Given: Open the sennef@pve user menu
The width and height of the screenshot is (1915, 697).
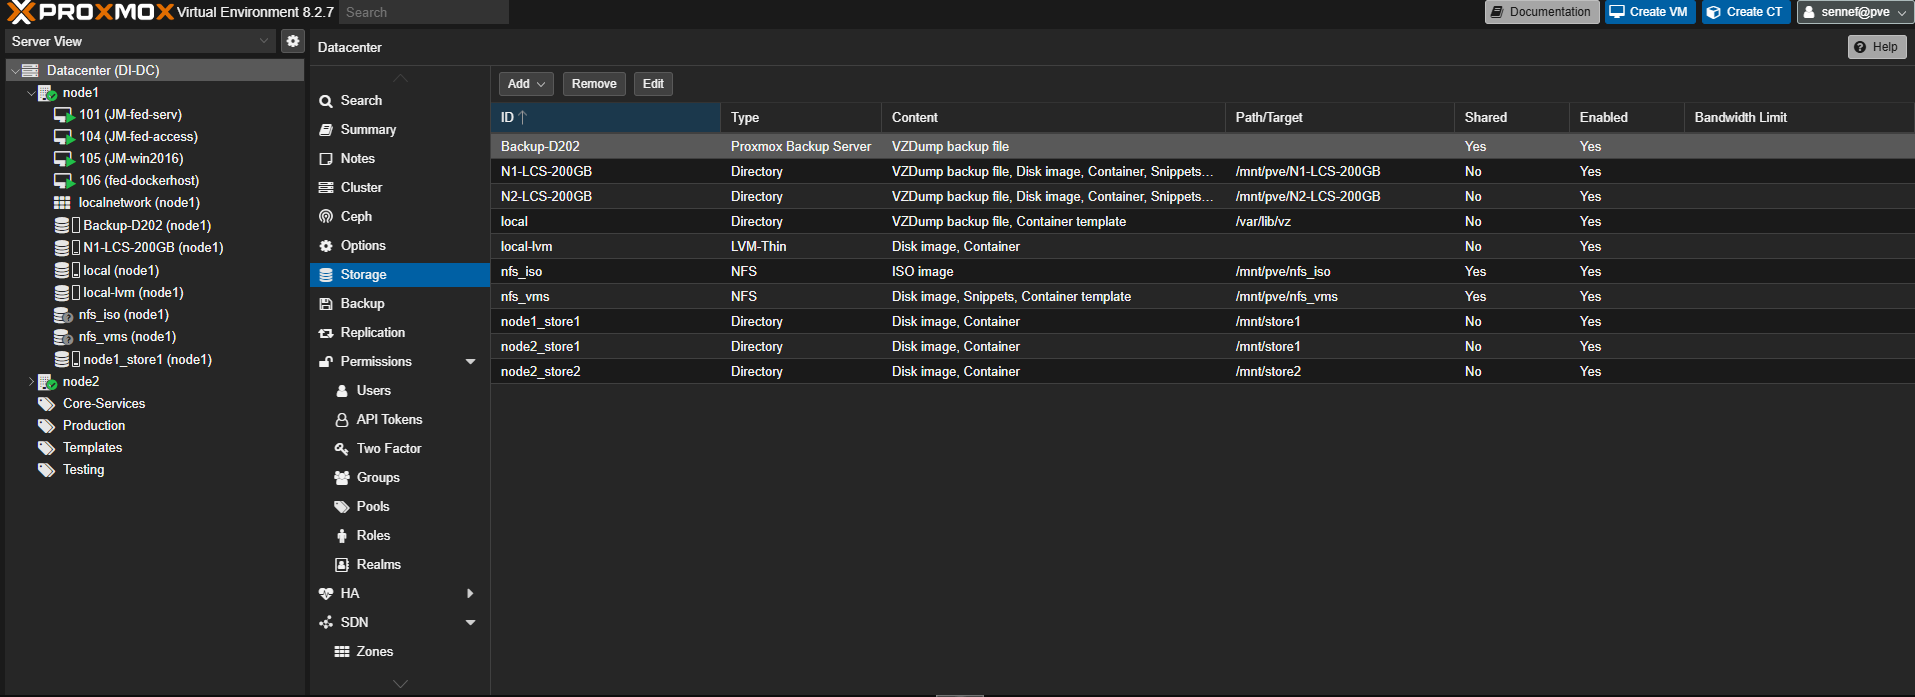Looking at the screenshot, I should click(1855, 12).
